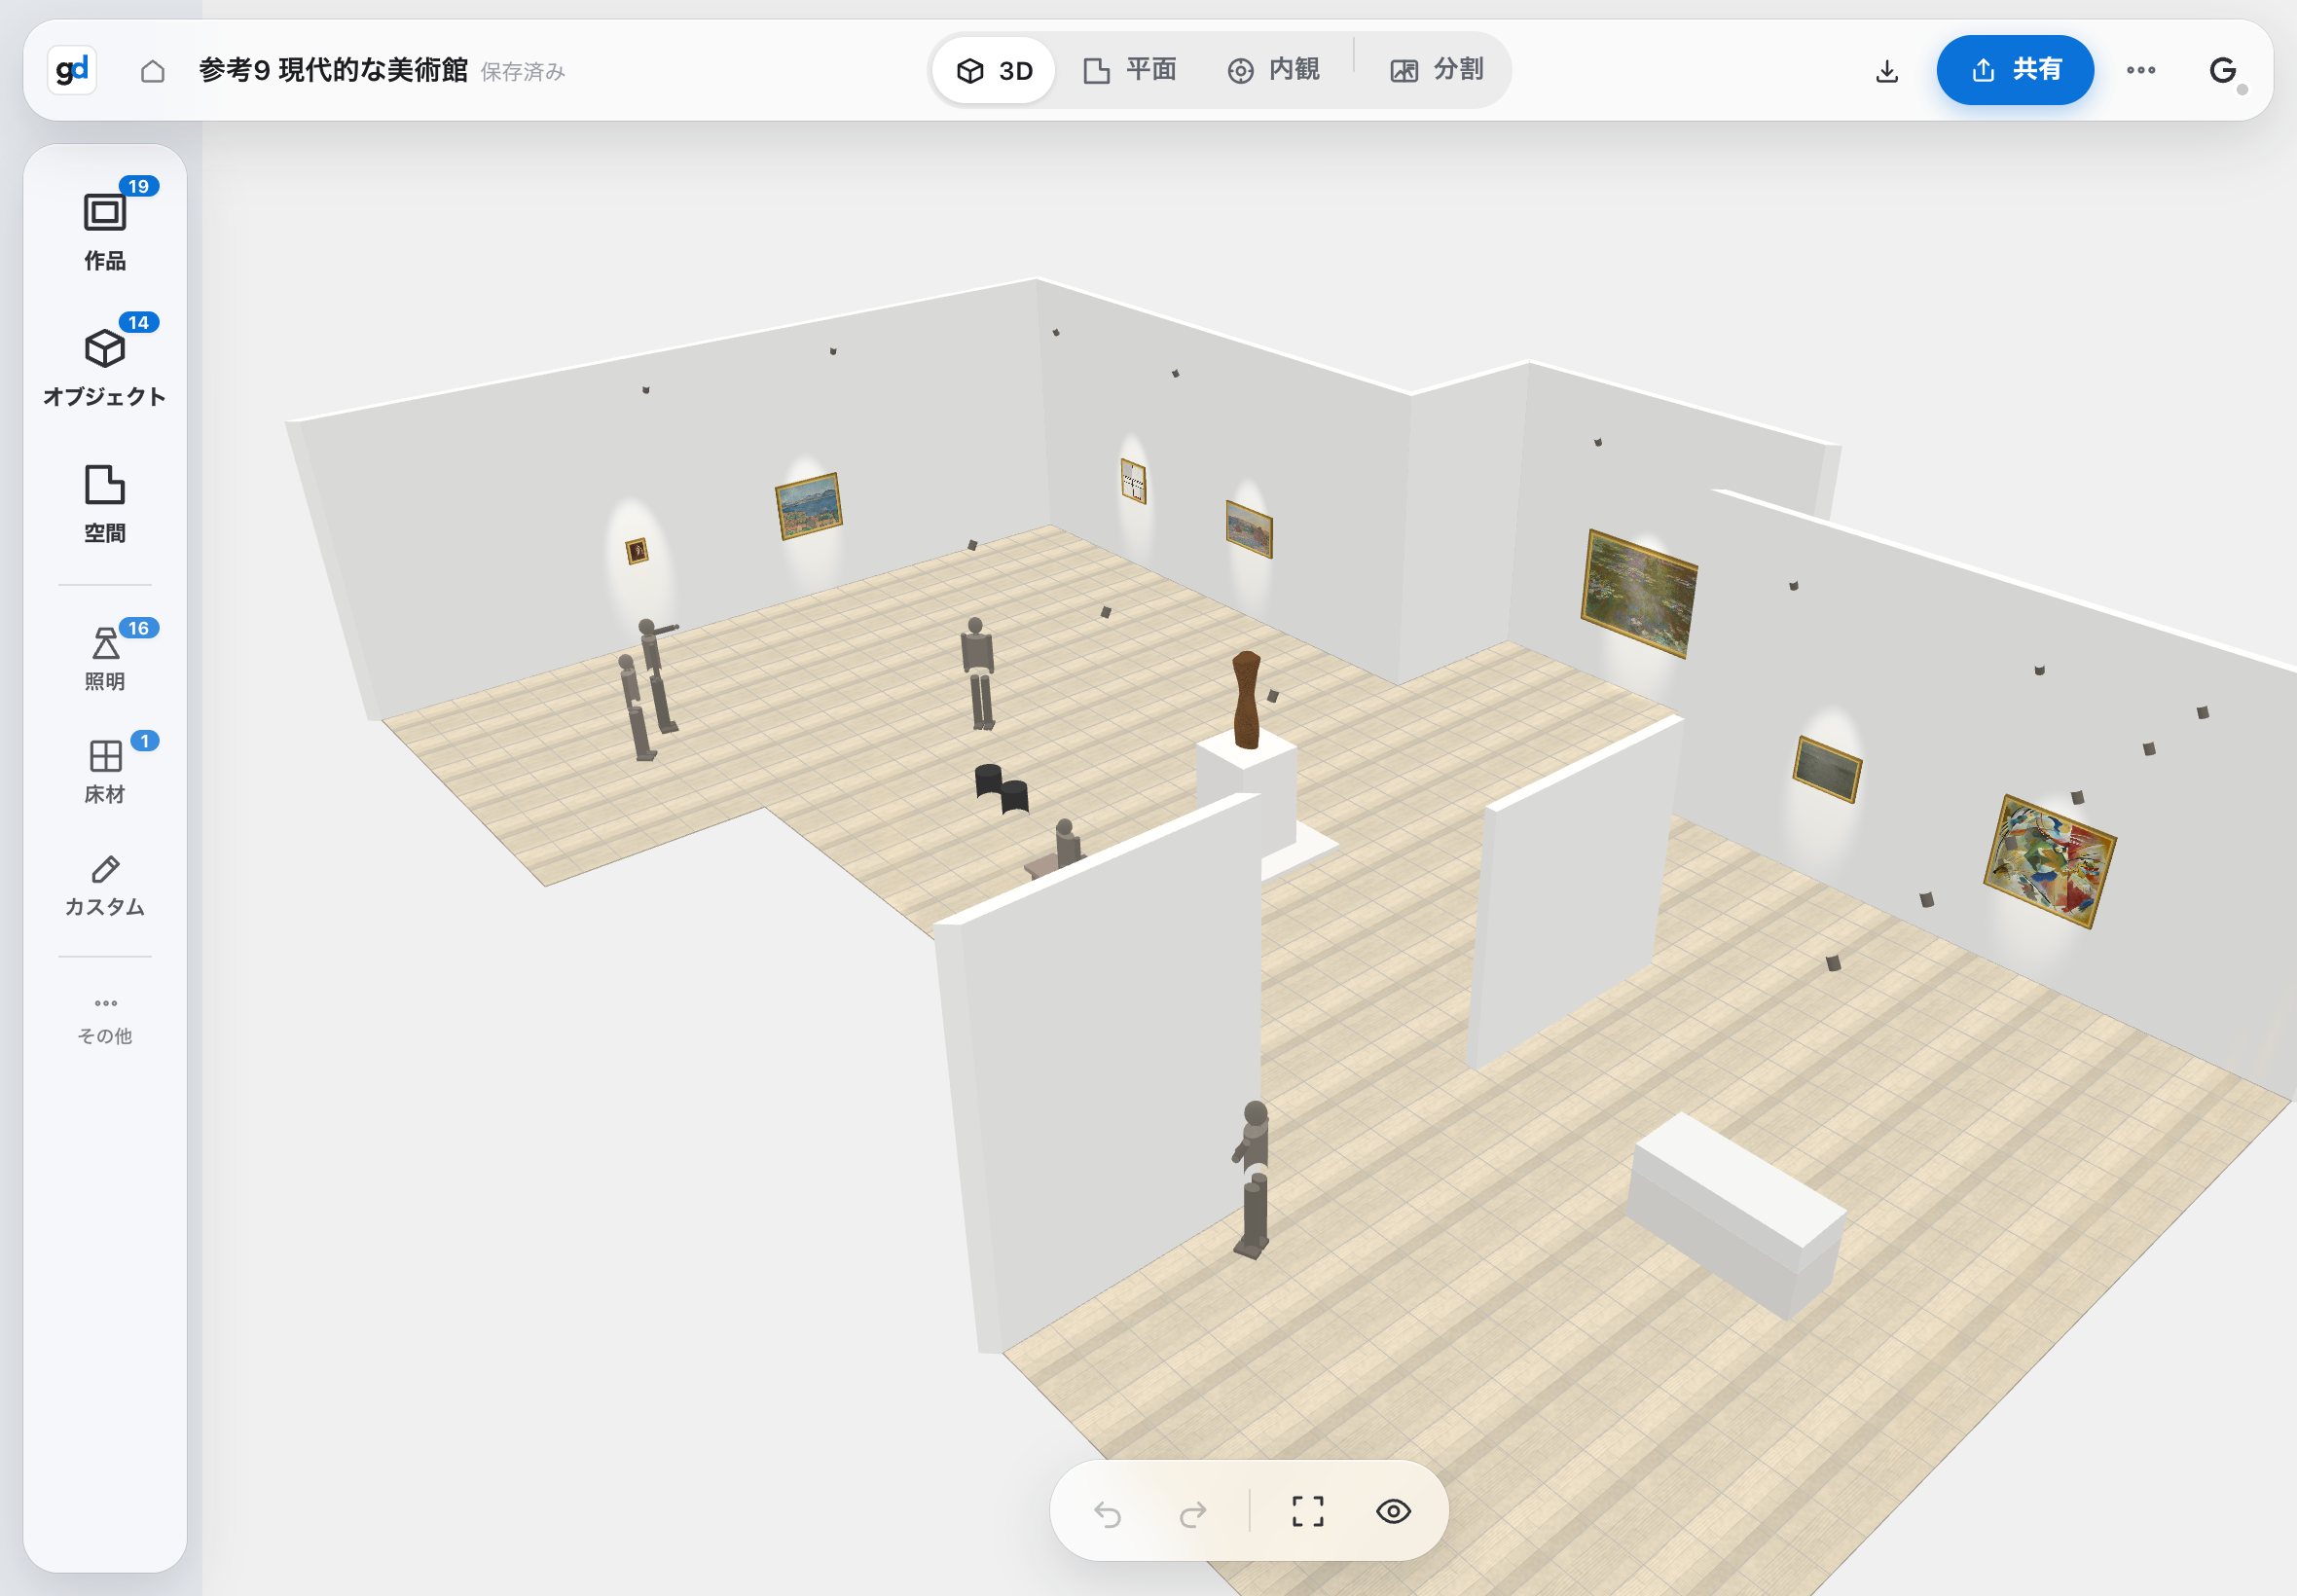This screenshot has width=2297, height=1596.
Task: Click the 19 badge on 作品
Action: (139, 186)
